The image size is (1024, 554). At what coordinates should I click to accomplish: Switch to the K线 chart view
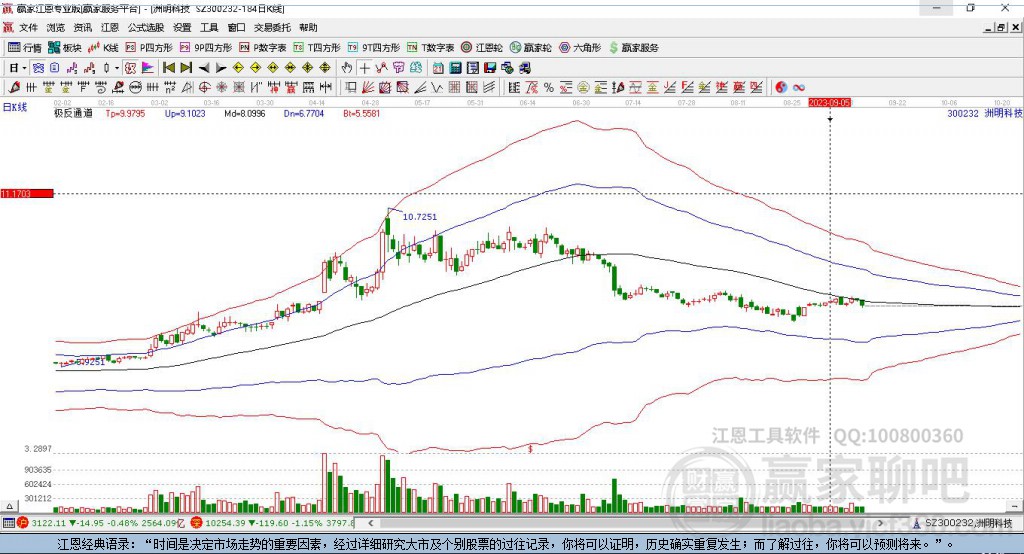103,48
